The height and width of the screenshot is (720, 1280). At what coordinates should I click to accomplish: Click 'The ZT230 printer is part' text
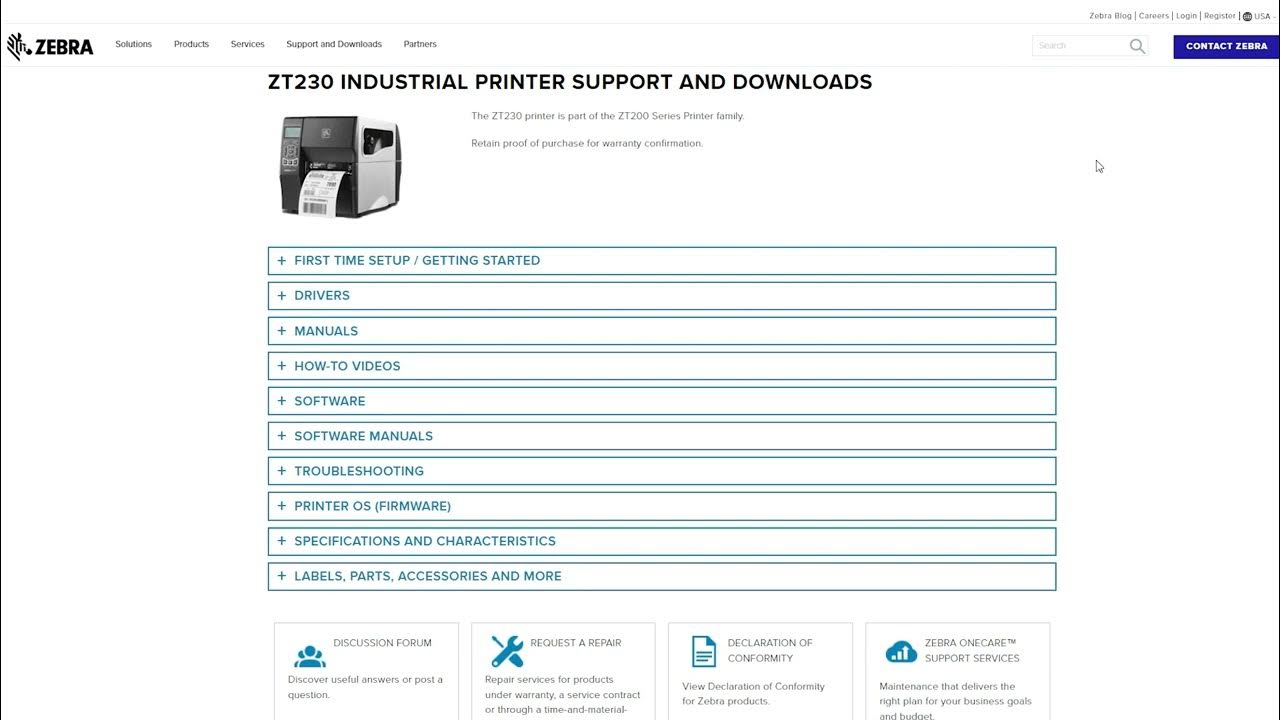coord(608,116)
